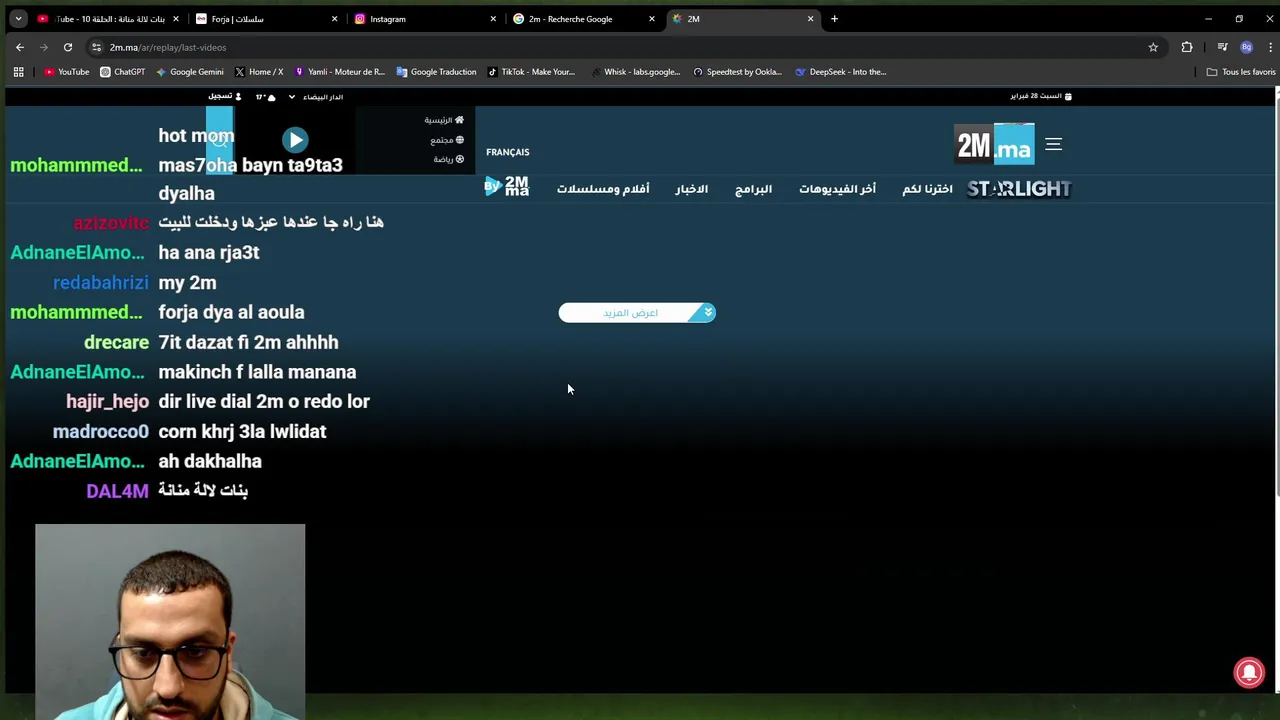This screenshot has width=1280, height=720.
Task: Open the آخر الفيديوهات menu item
Action: tap(837, 189)
